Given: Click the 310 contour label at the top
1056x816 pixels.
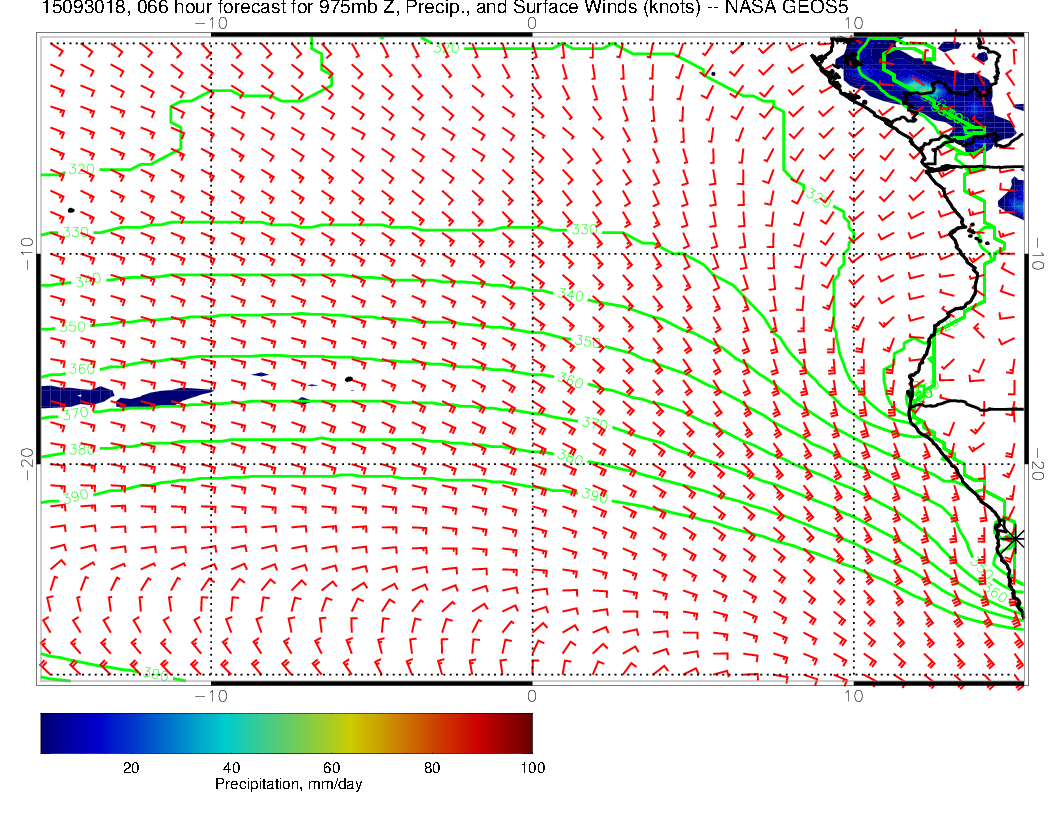Looking at the screenshot, I should coord(446,47).
